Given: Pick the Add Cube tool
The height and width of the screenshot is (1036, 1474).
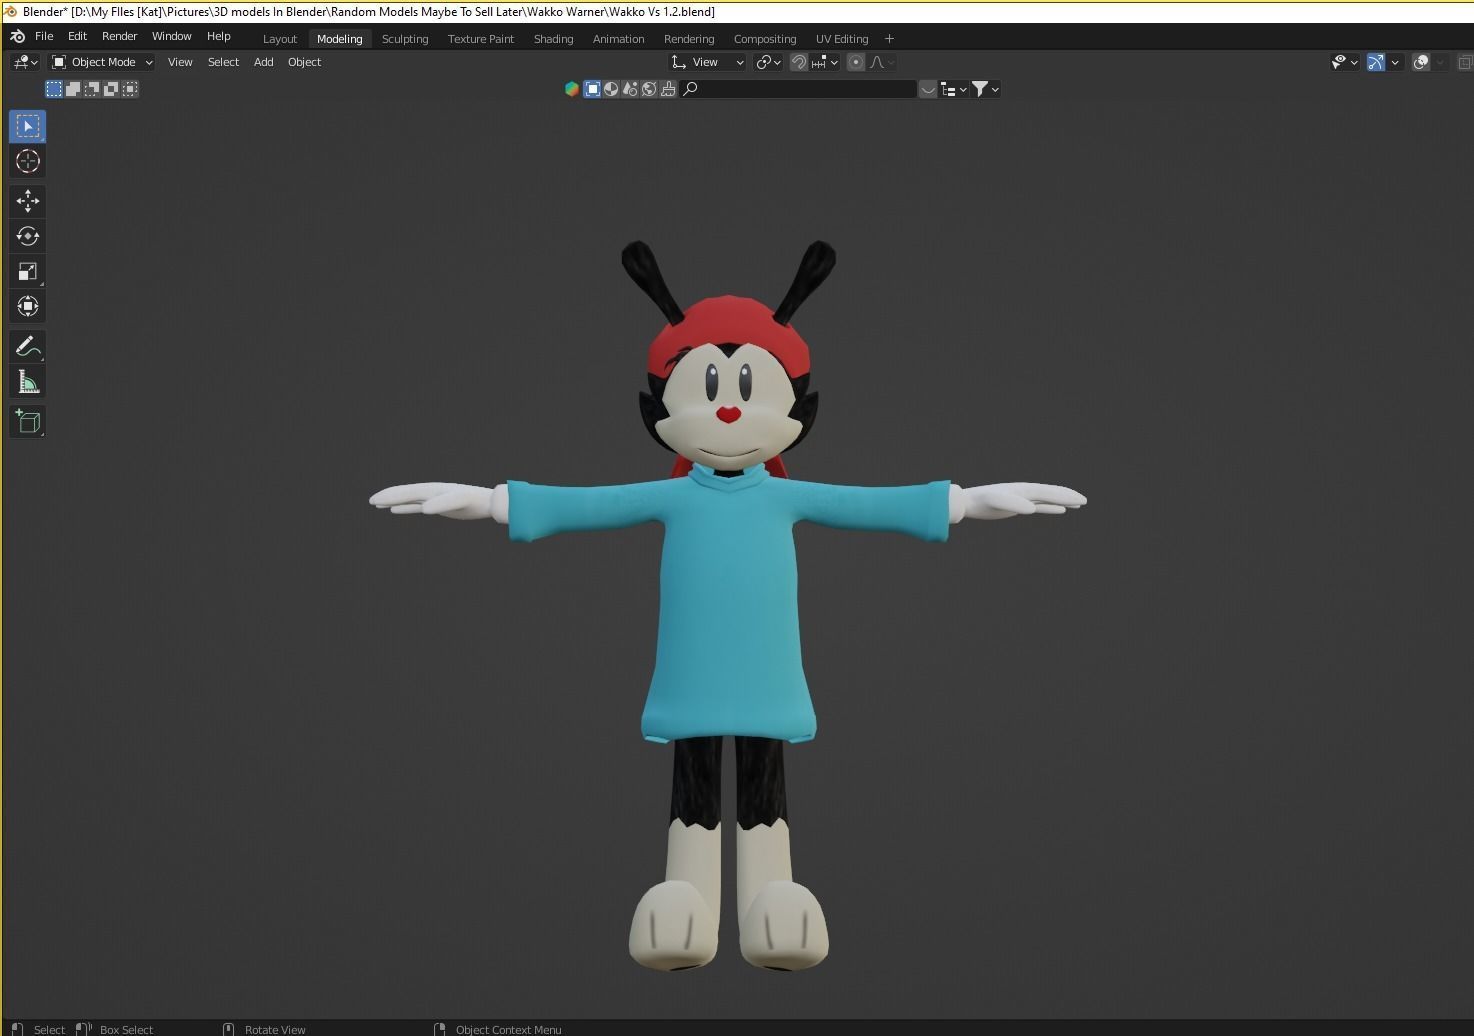Looking at the screenshot, I should (x=28, y=421).
